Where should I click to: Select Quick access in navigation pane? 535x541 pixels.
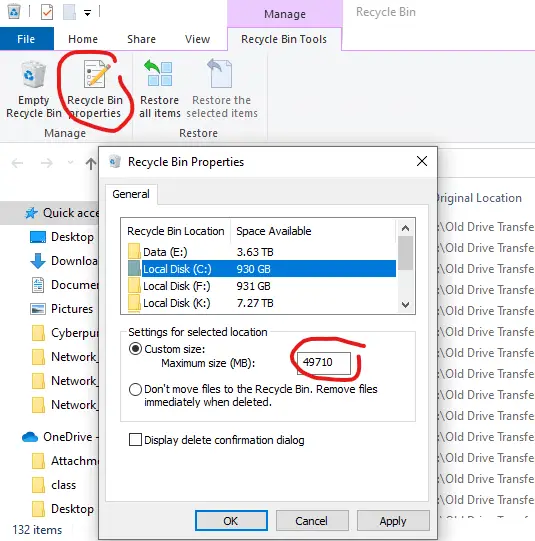[49, 213]
